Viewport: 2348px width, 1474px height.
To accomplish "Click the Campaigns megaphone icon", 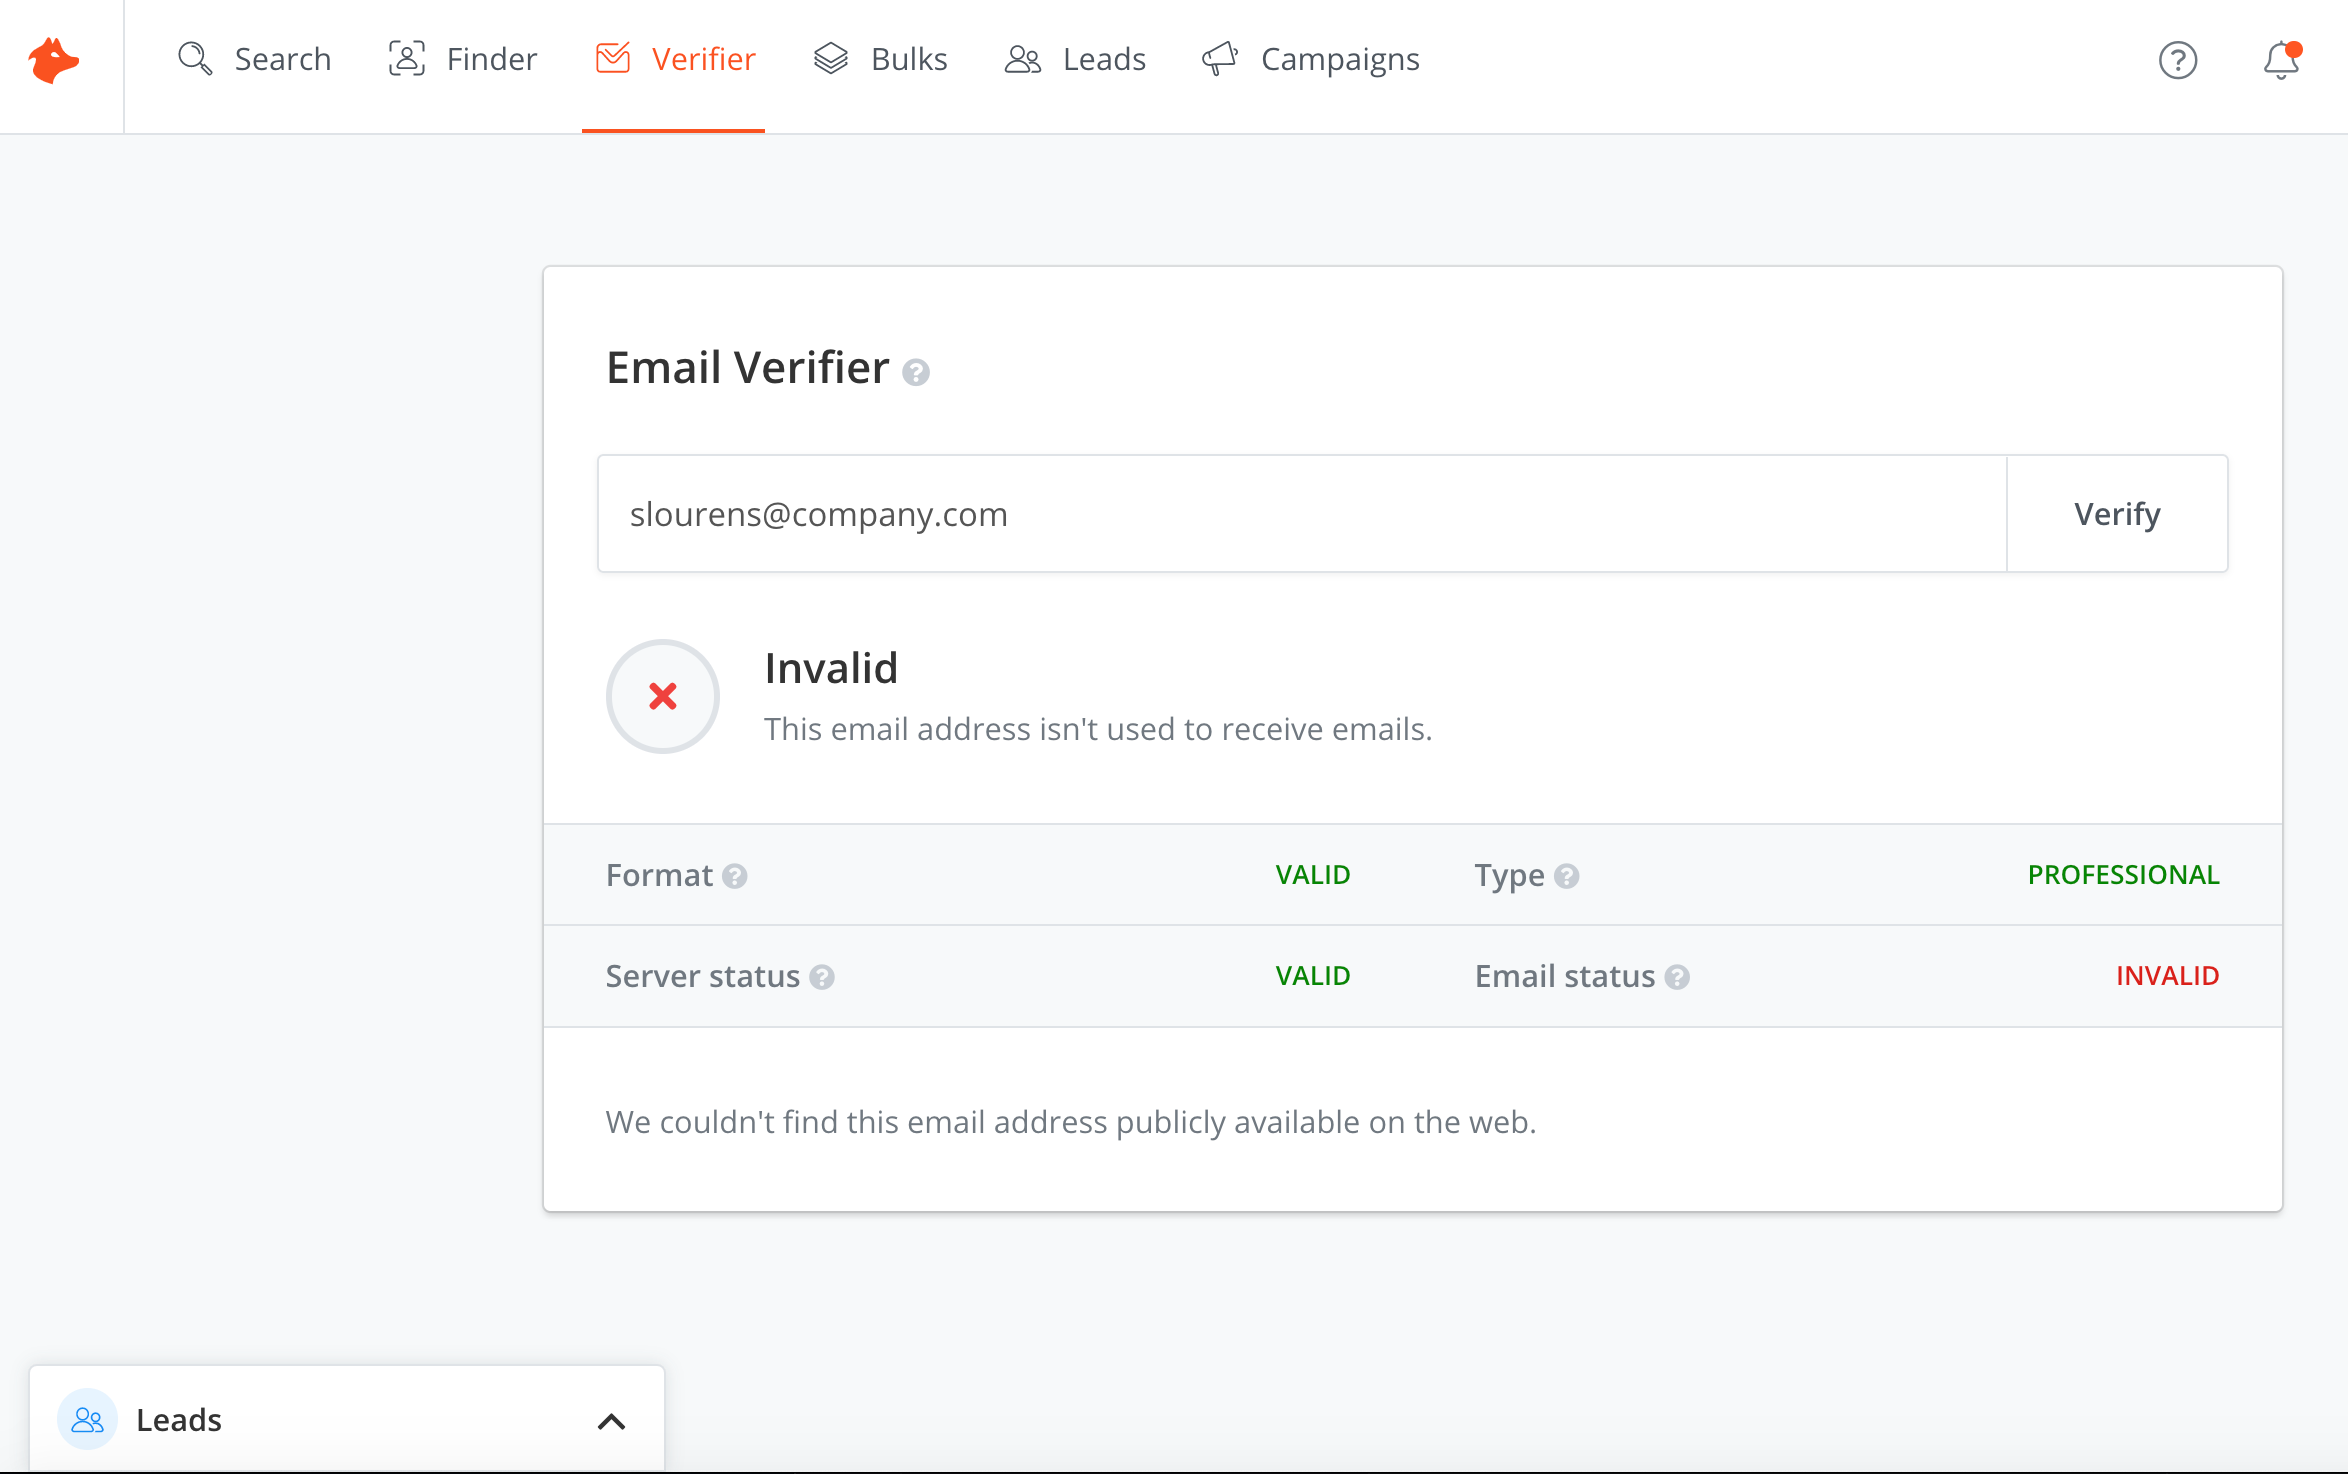I will [1220, 59].
